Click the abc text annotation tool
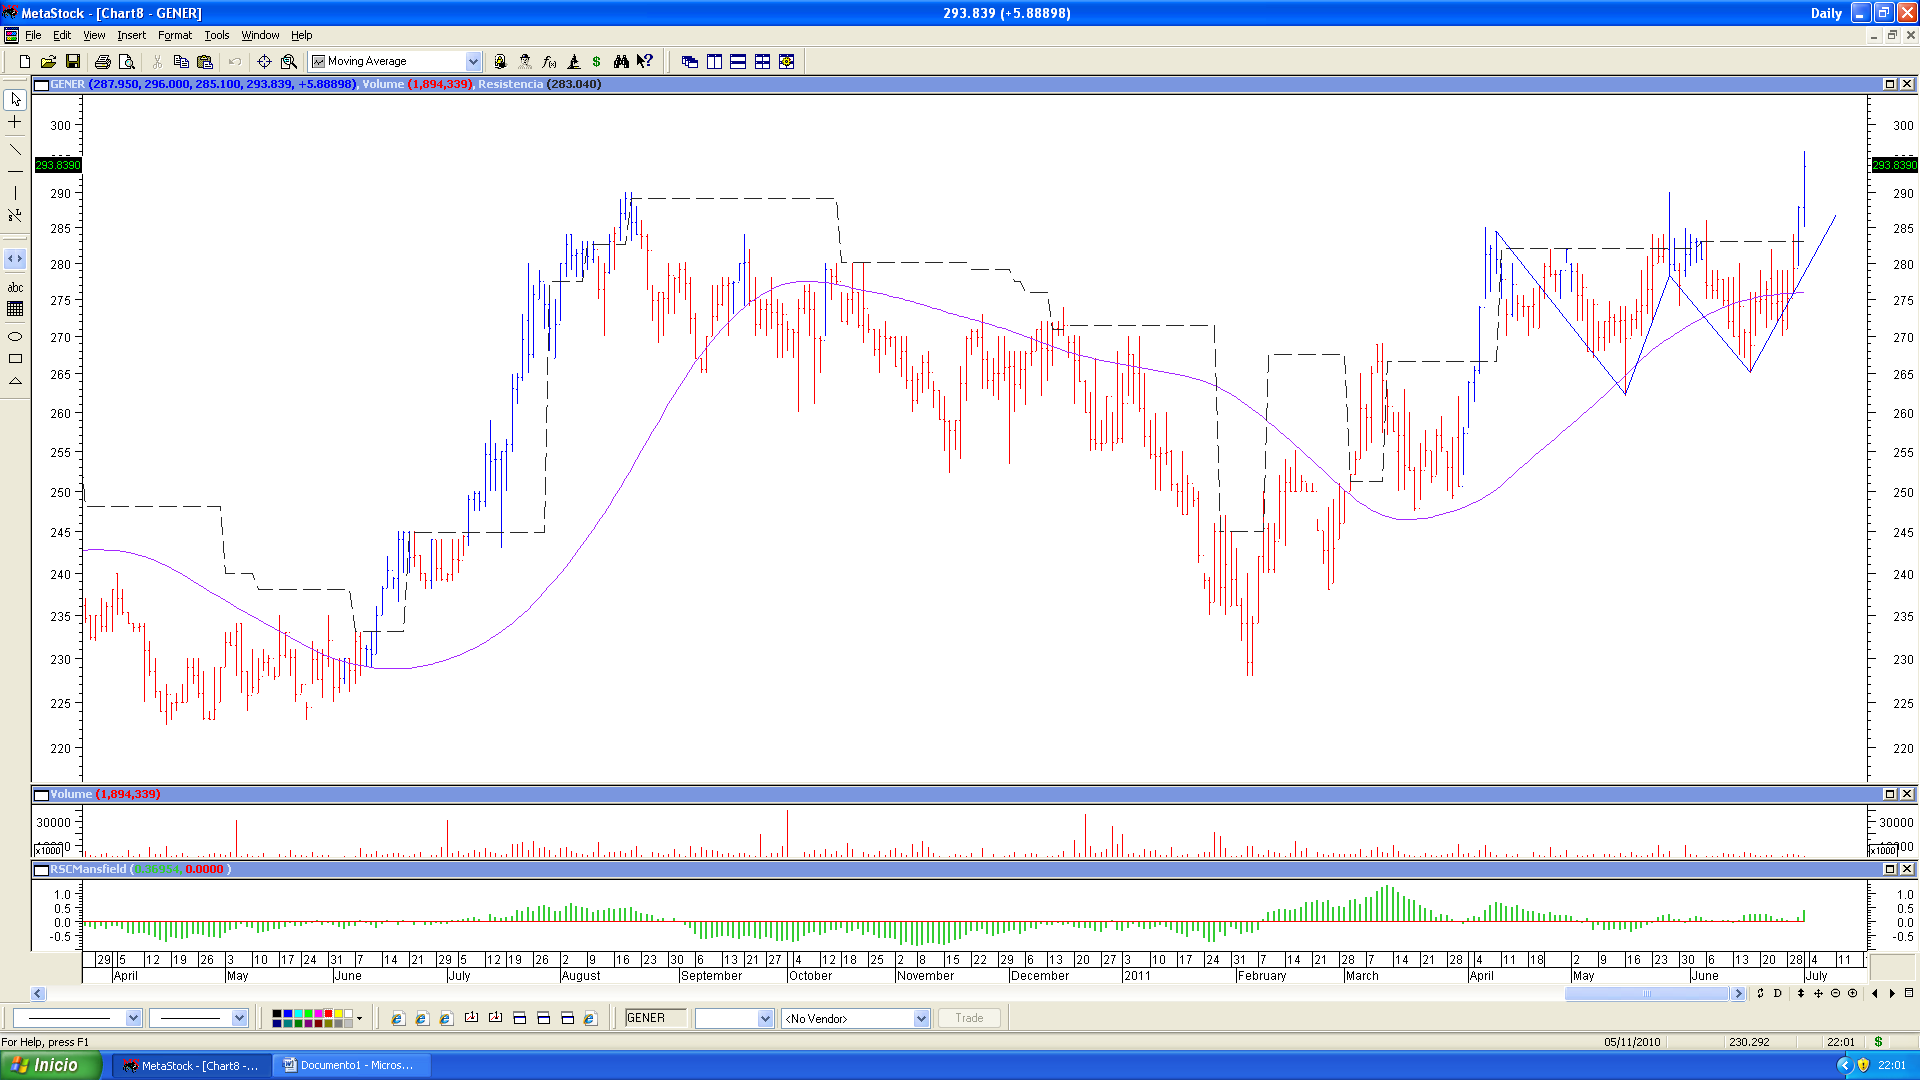Viewport: 1920px width, 1080px height. coord(15,288)
